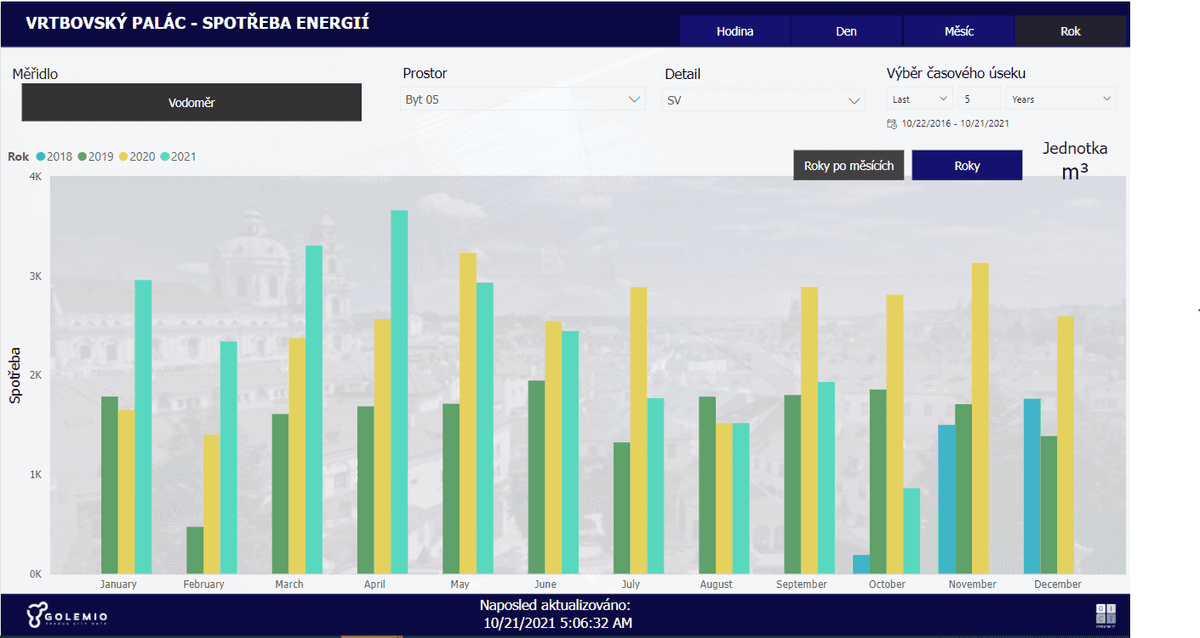Click the calendar icon beside the date range
The width and height of the screenshot is (1200, 638).
coord(892,124)
